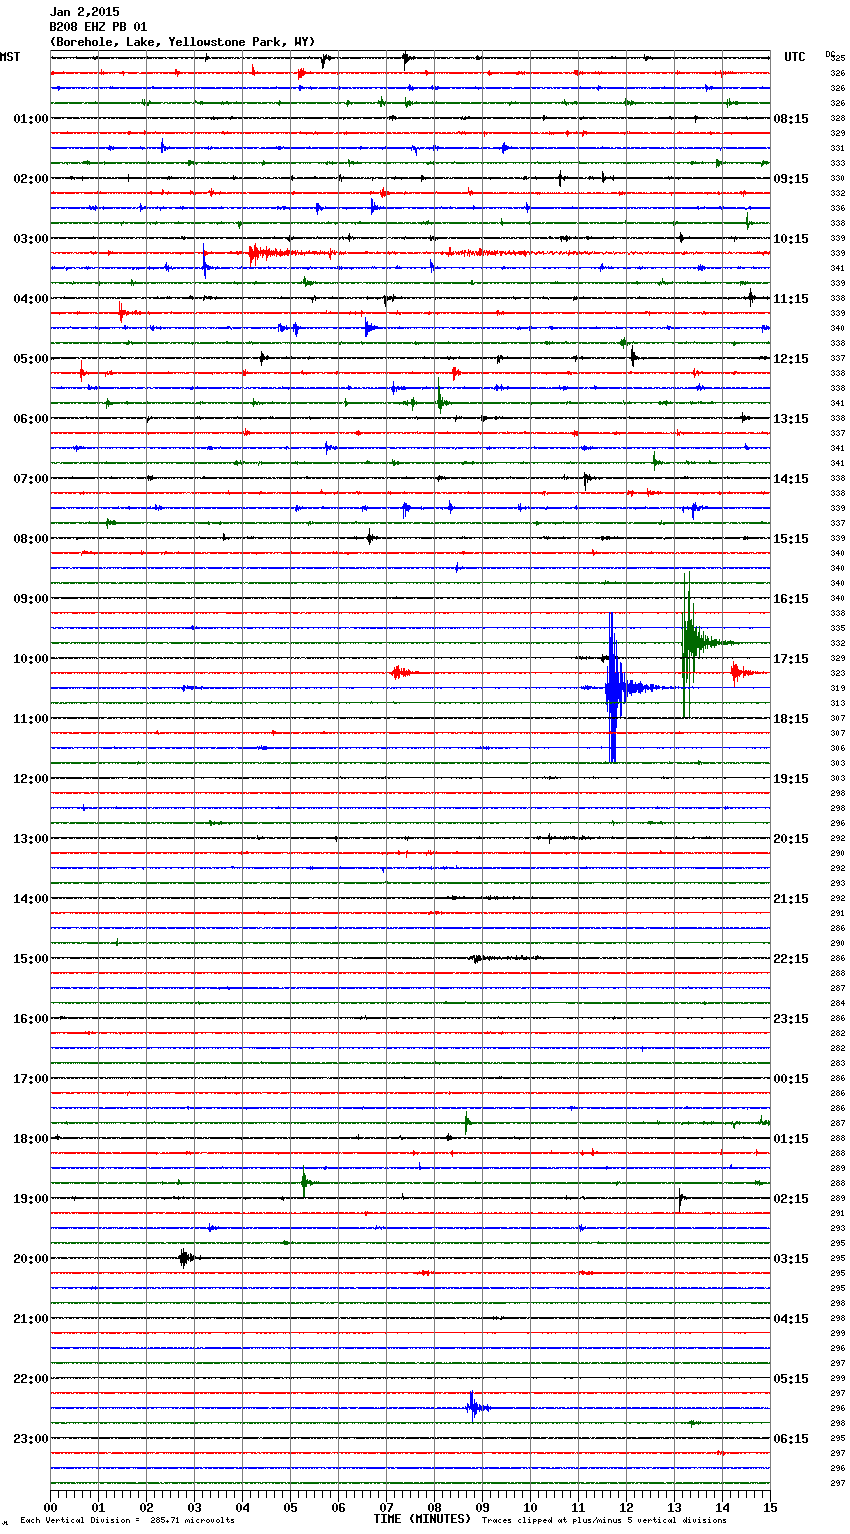Click minute tick label 15 on x-axis
The height and width of the screenshot is (1534, 850).
[770, 1508]
